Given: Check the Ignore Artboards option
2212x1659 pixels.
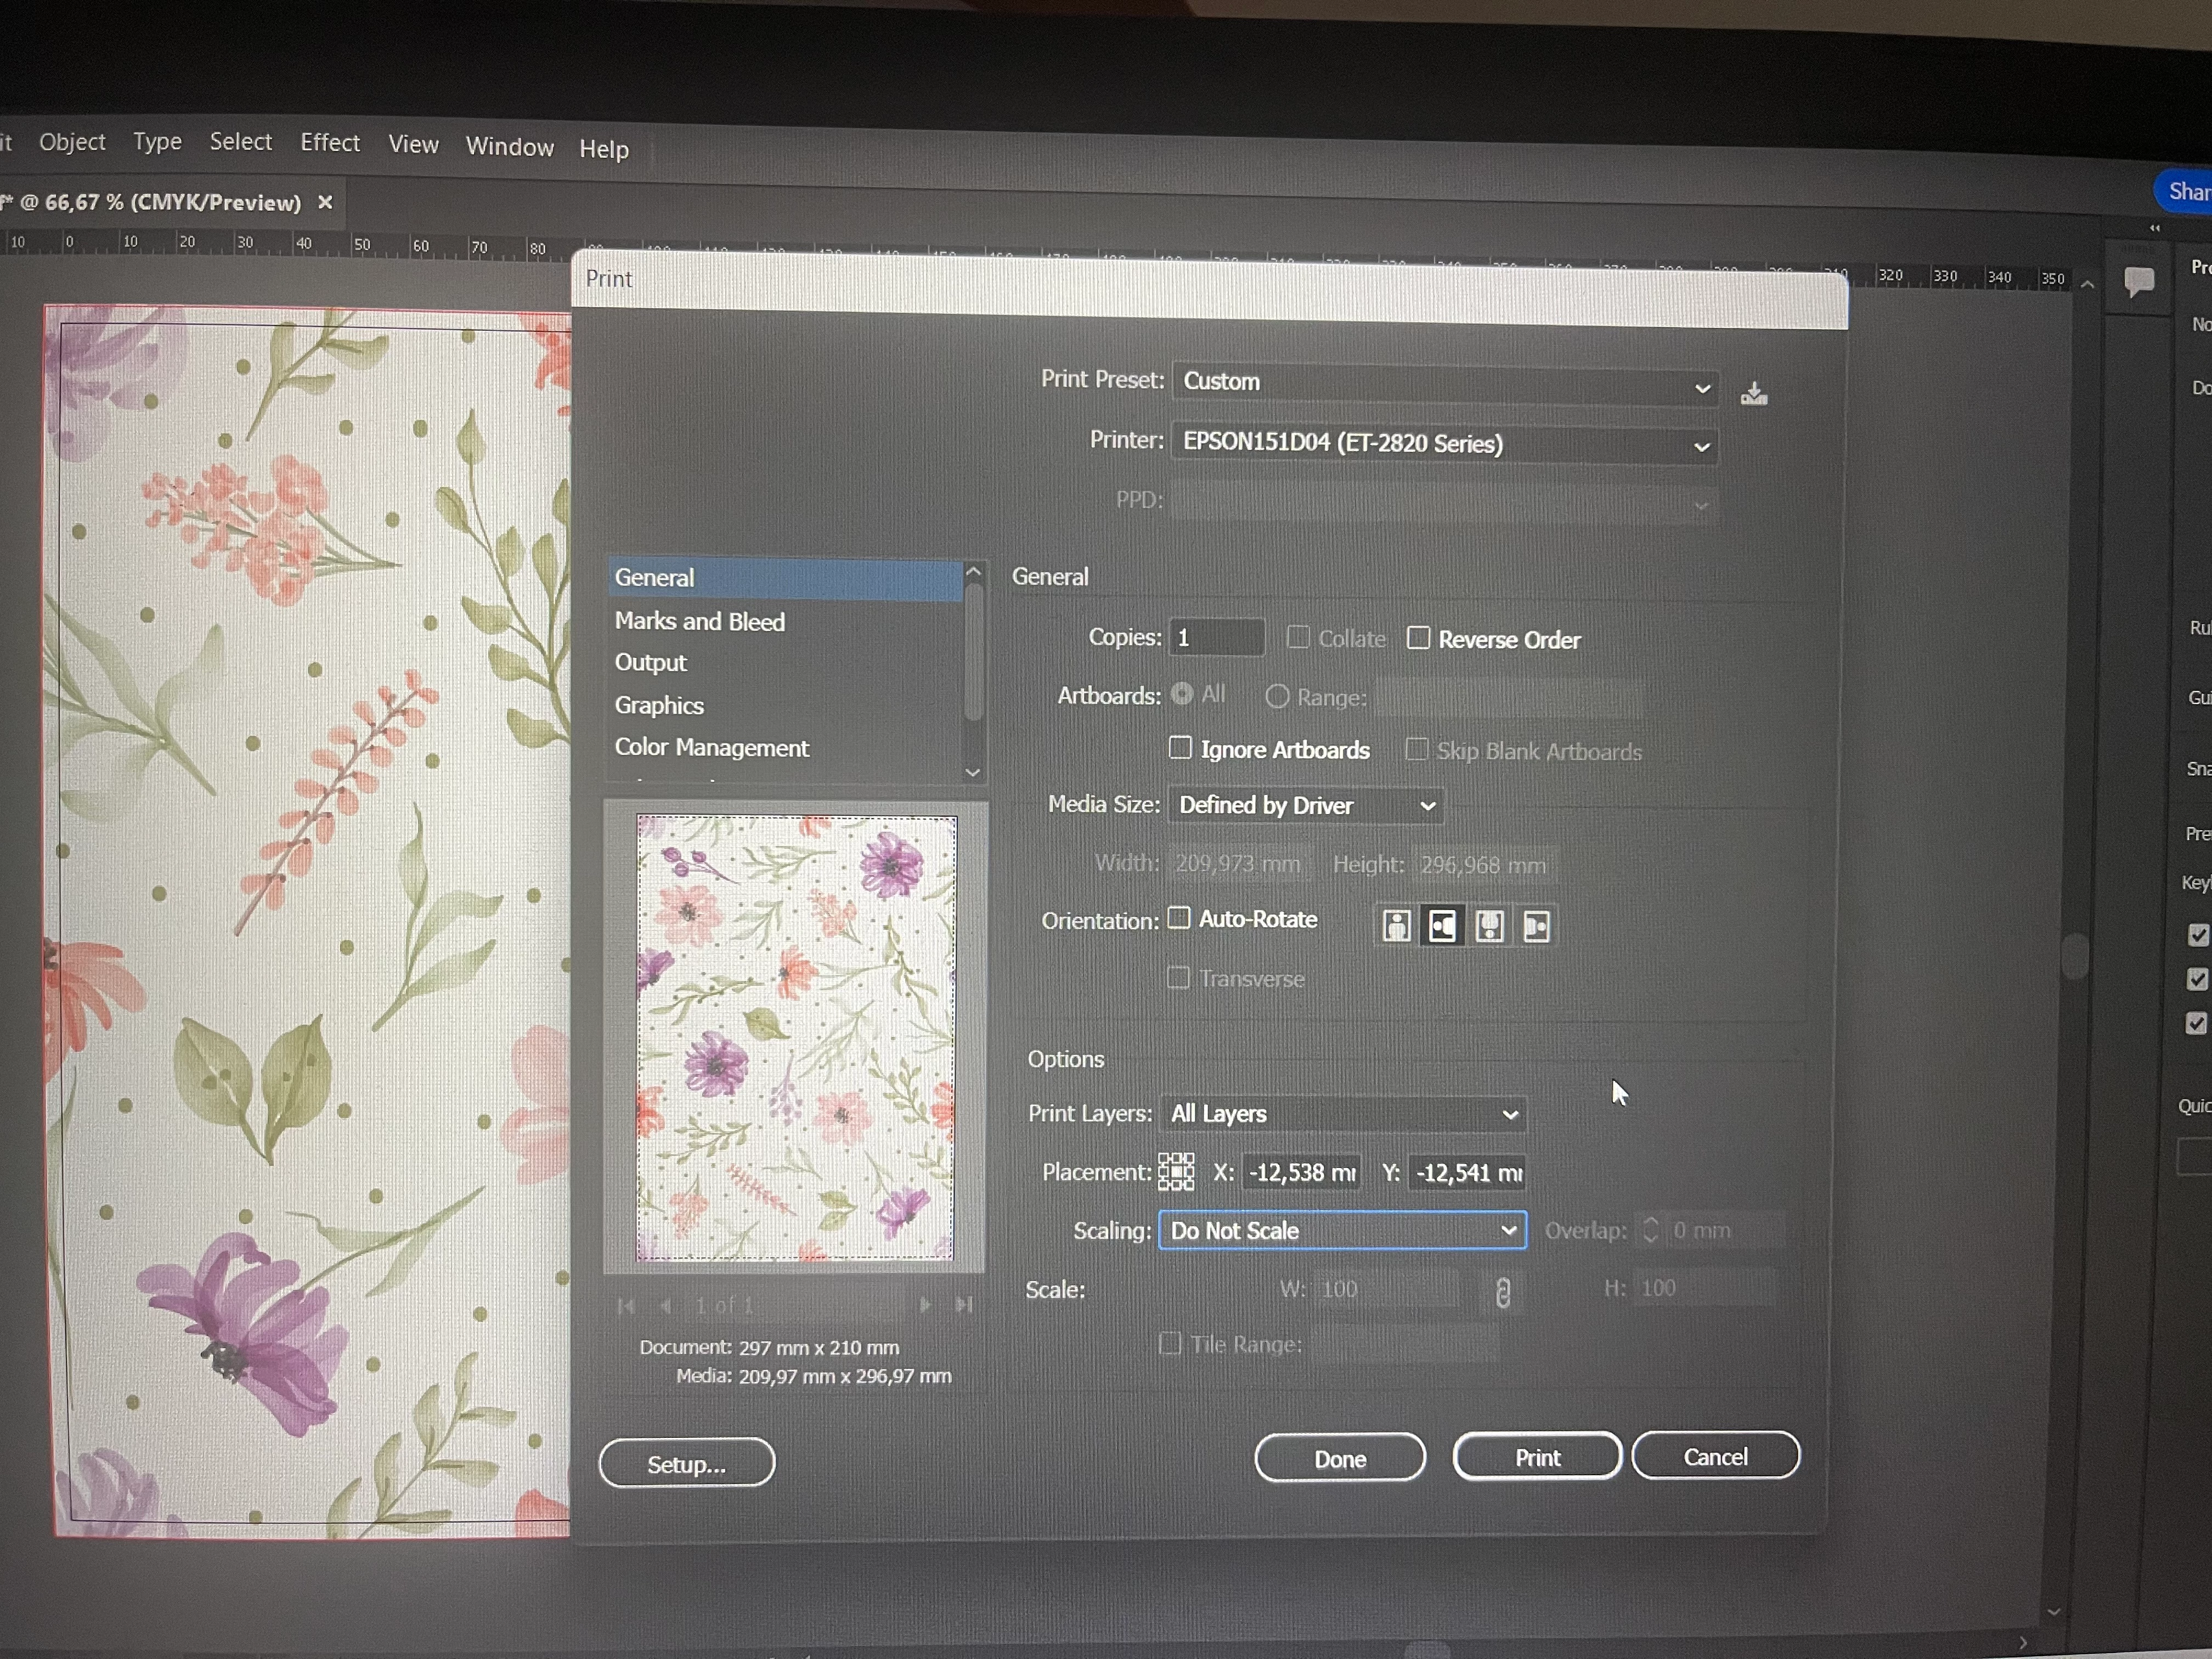Looking at the screenshot, I should point(1180,748).
